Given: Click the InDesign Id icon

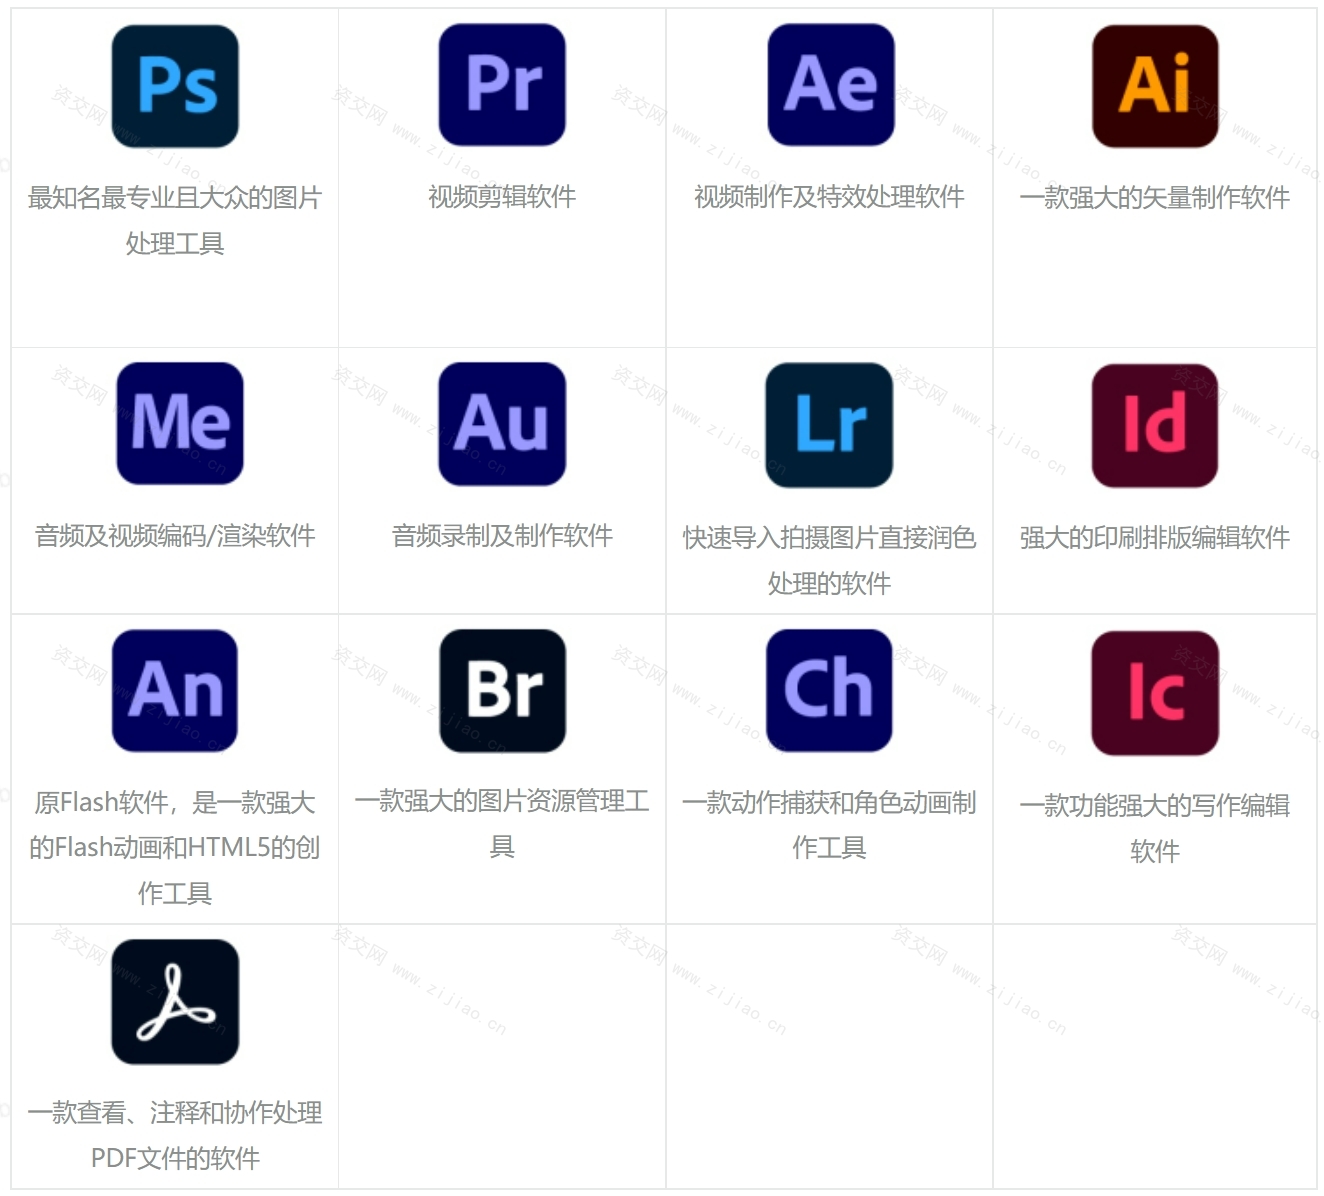Looking at the screenshot, I should click(x=1155, y=425).
